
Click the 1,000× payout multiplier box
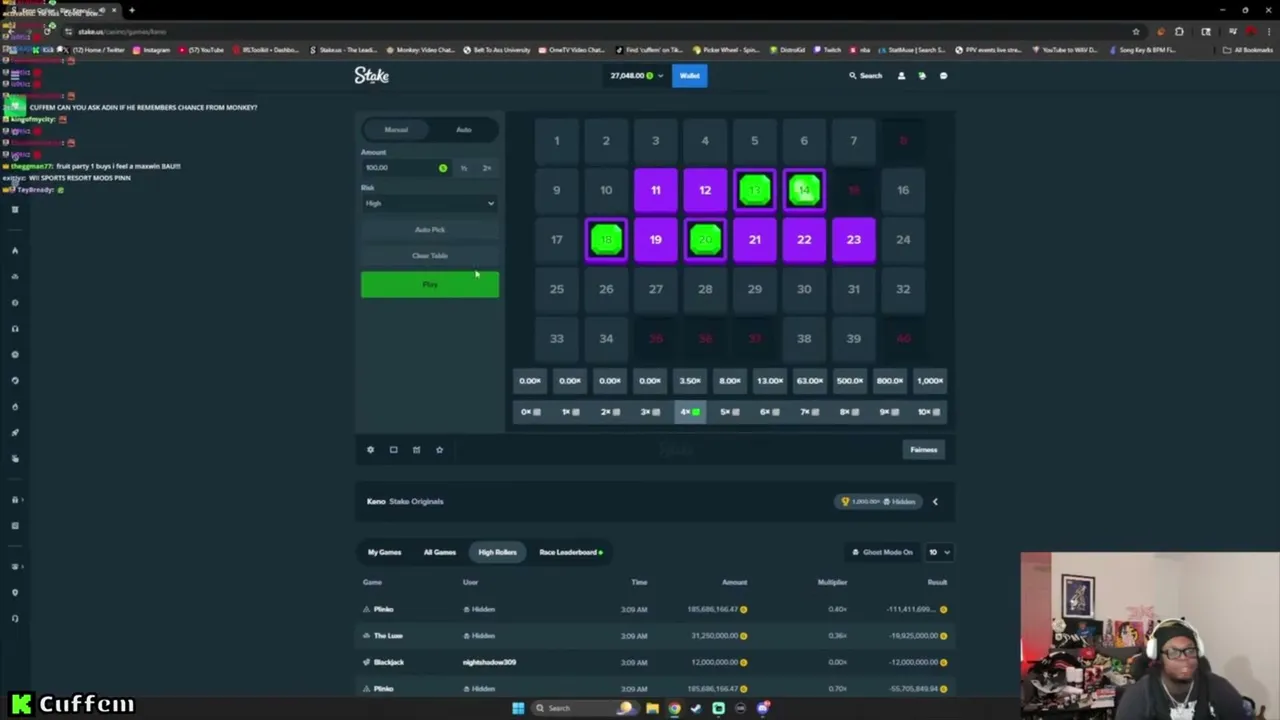click(x=930, y=381)
